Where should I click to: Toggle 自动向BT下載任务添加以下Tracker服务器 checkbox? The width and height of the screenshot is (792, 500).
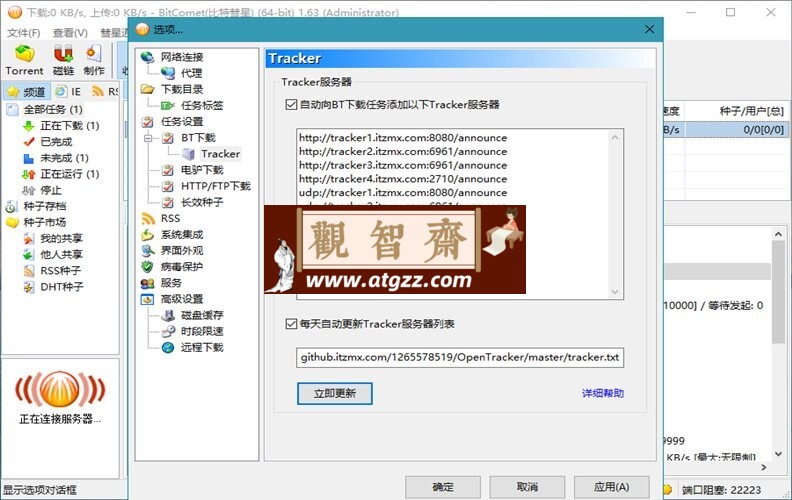pyautogui.click(x=291, y=105)
